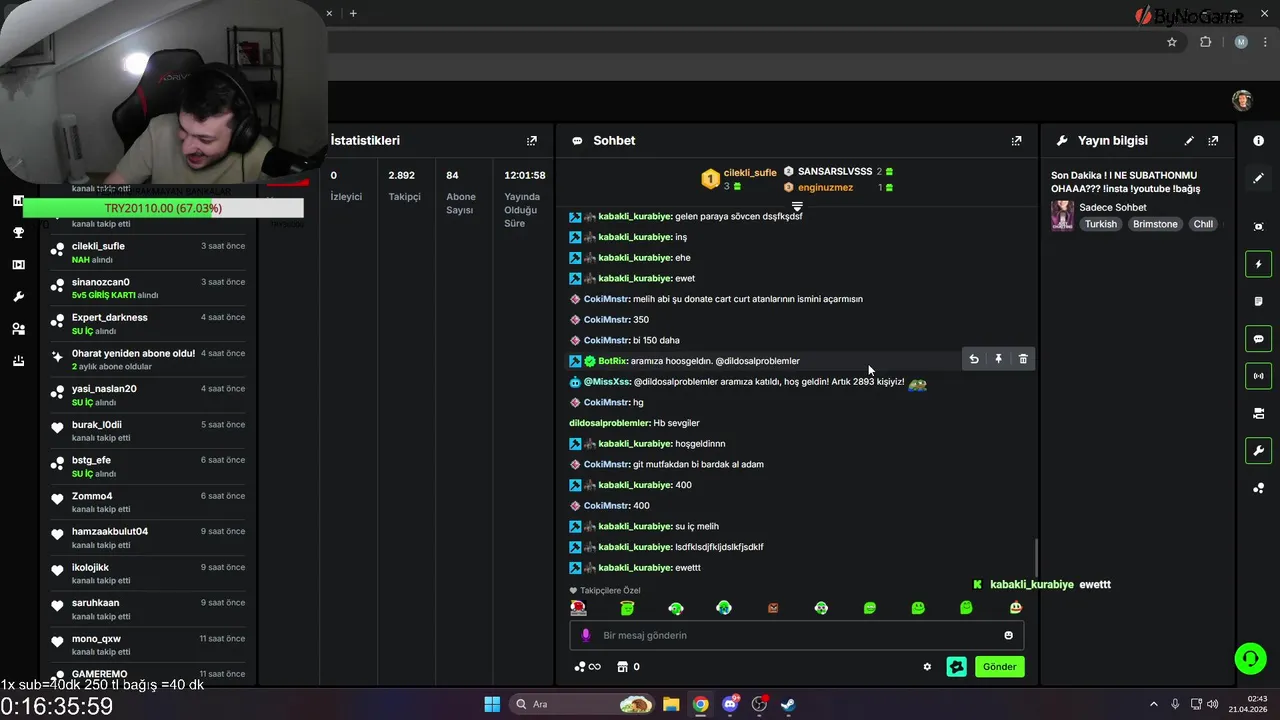Open the clip capture icon in right sidebar
Viewport: 1280px width, 720px height.
[1258, 227]
